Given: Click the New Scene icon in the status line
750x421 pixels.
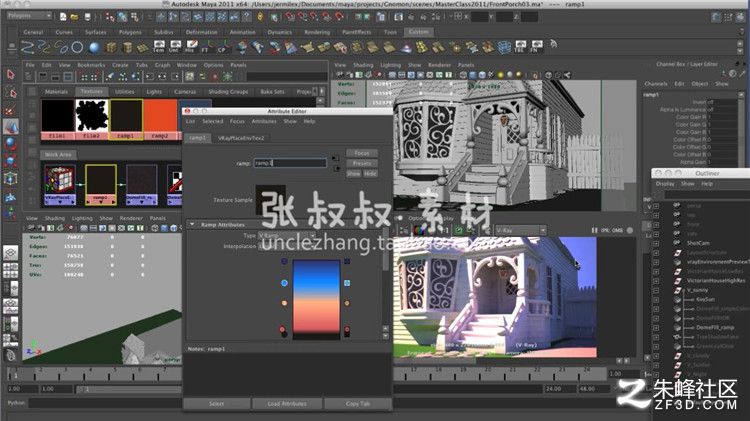Looking at the screenshot, I should coord(63,17).
